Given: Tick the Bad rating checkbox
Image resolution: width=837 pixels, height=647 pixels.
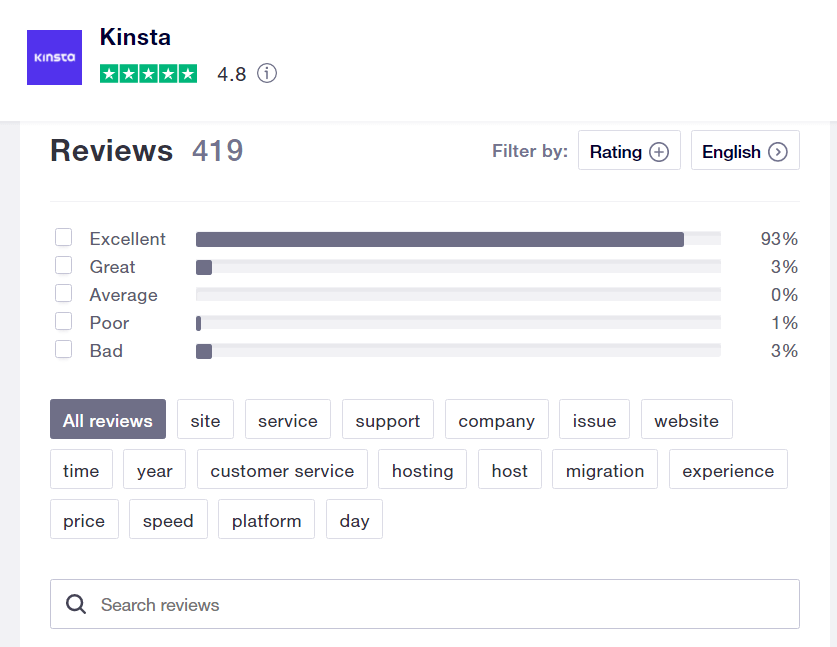Looking at the screenshot, I should click(x=64, y=349).
